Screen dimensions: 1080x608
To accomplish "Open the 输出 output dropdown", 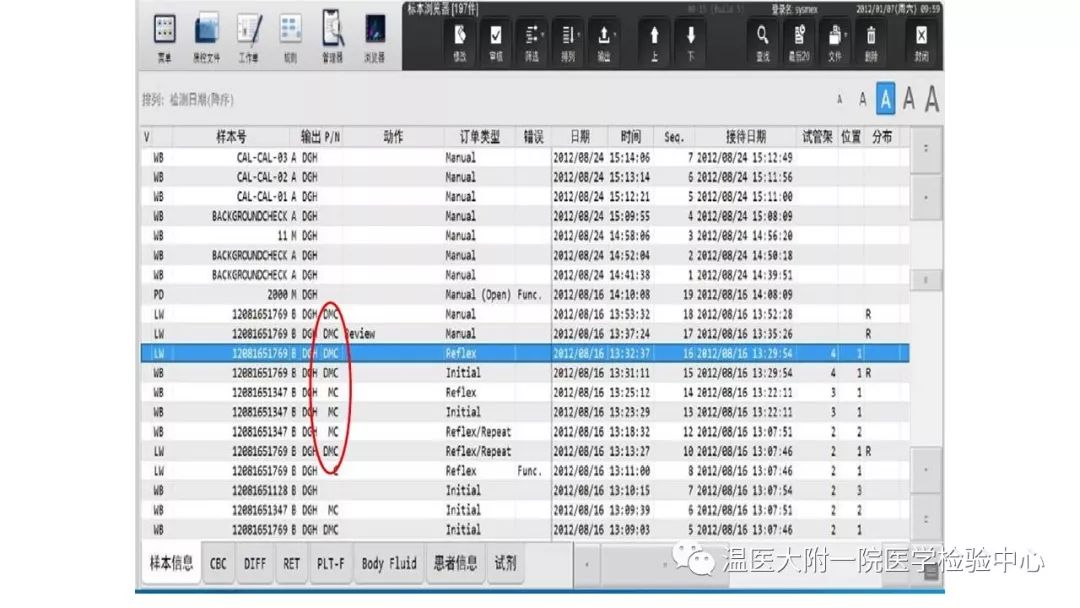I will (x=604, y=43).
